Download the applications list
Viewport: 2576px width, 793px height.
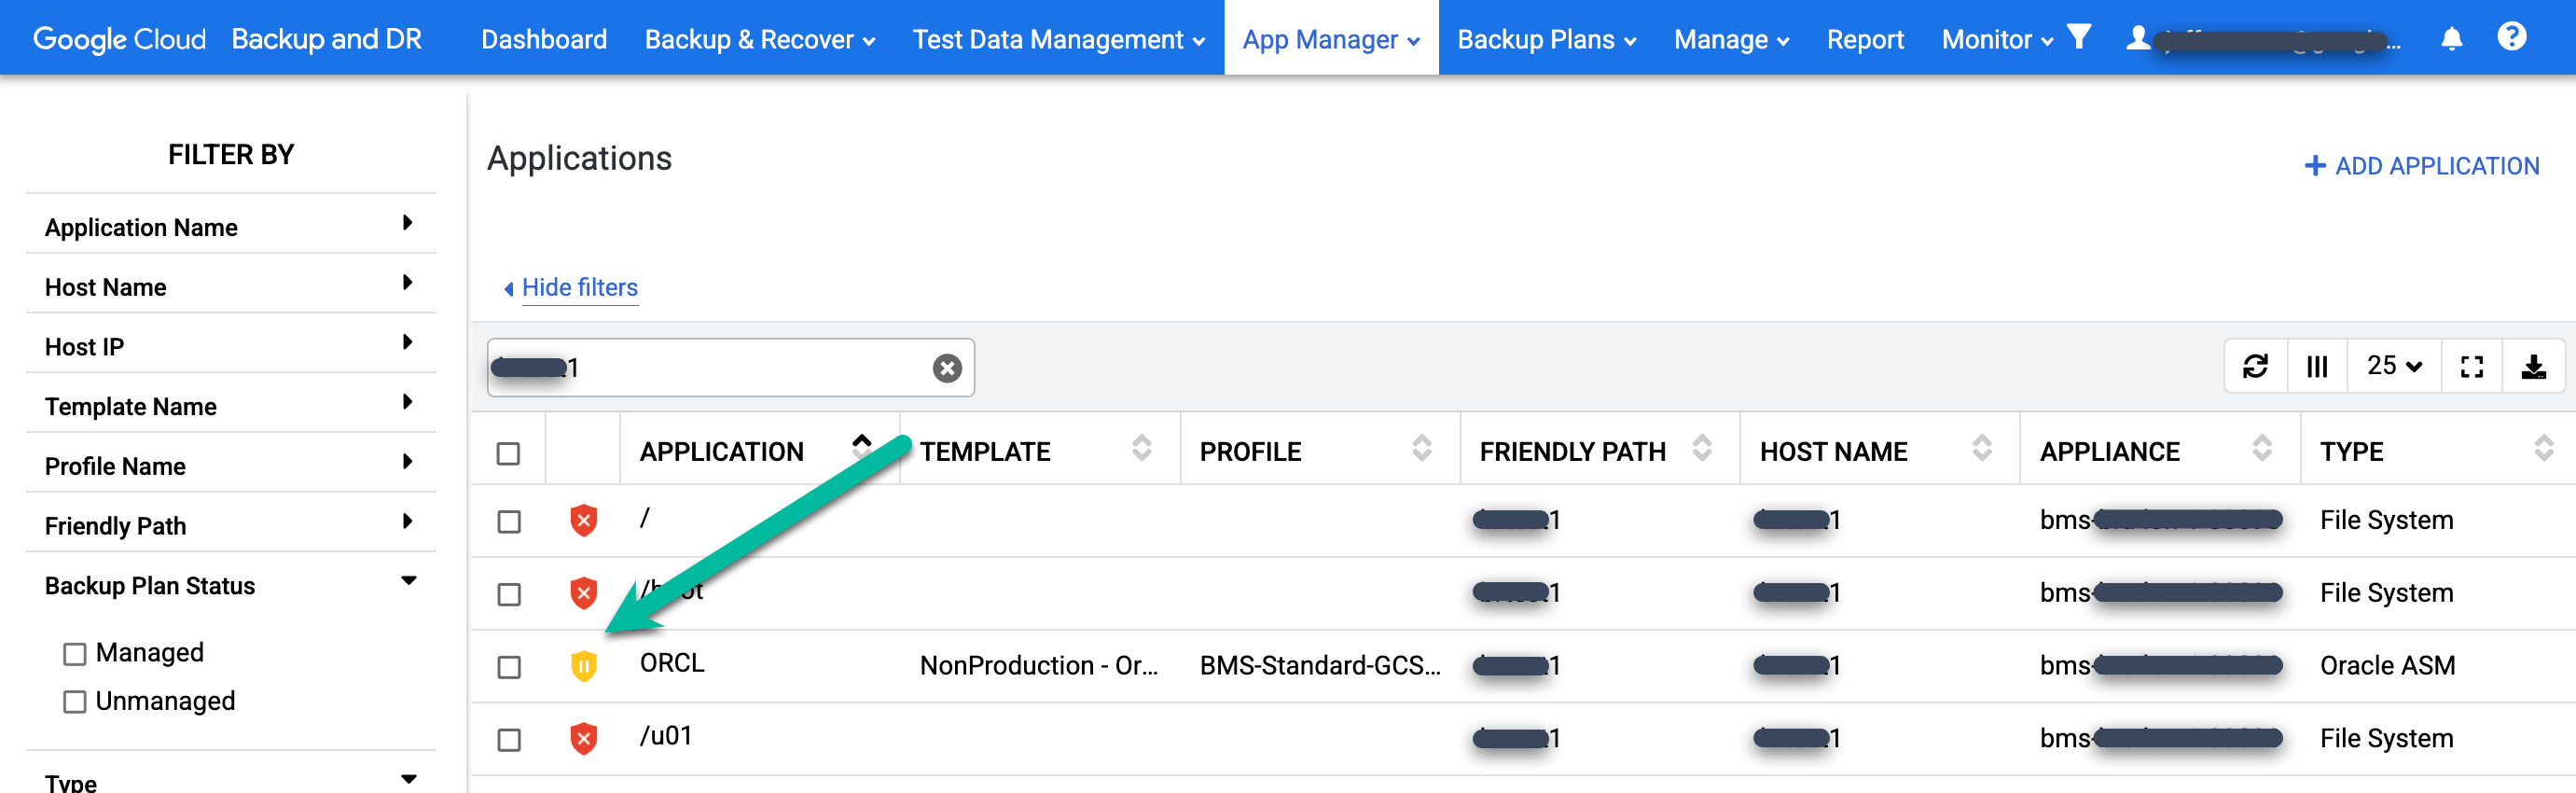pos(2533,367)
